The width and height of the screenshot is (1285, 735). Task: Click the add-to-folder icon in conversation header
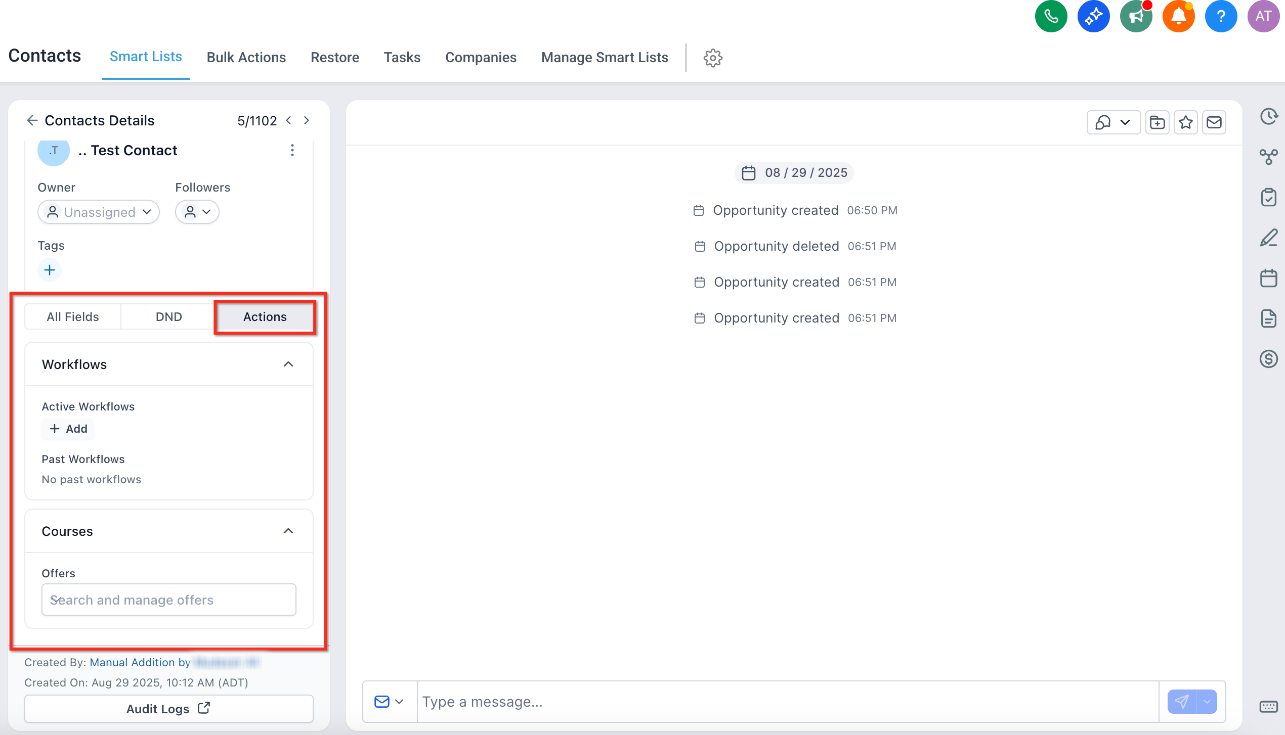pyautogui.click(x=1157, y=122)
